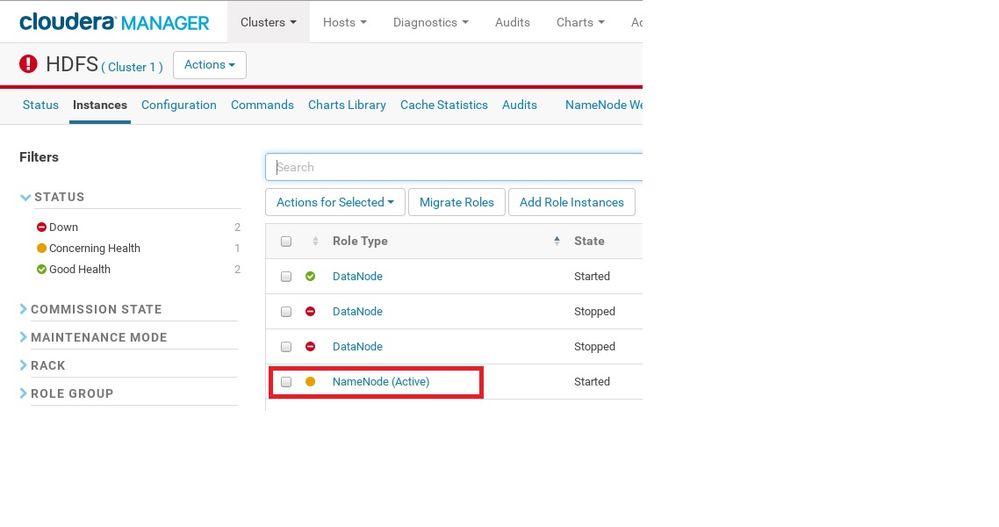Screen dimensions: 999x527
Task: Click the Cloudera Manager logo
Action: click(114, 22)
